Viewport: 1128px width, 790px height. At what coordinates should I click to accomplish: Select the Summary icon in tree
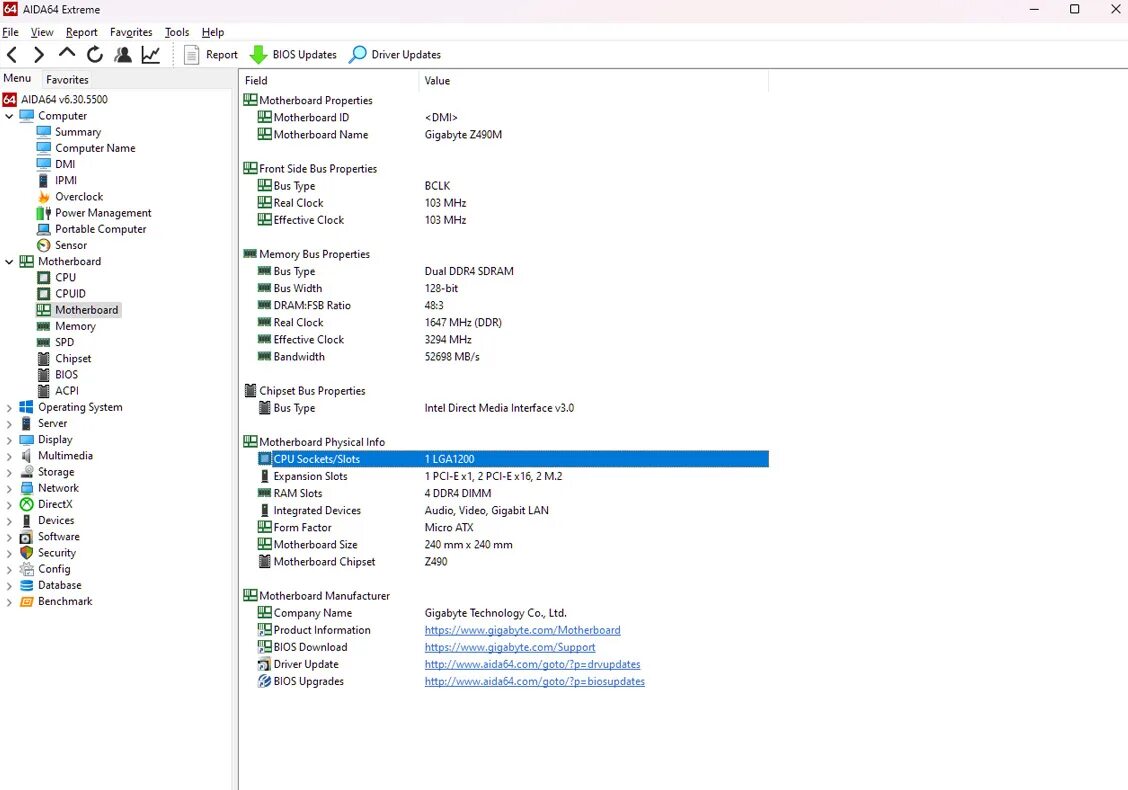tap(44, 132)
